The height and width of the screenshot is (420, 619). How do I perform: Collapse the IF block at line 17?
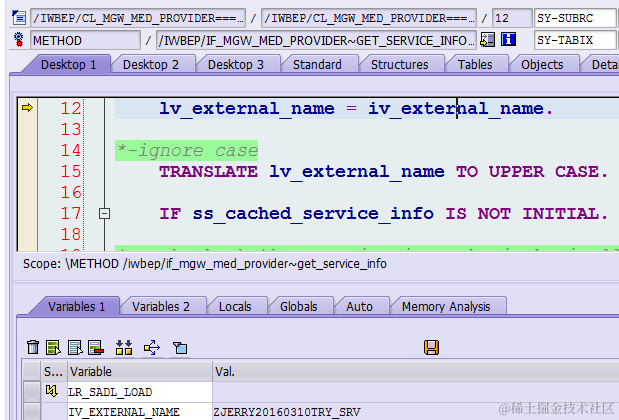104,214
